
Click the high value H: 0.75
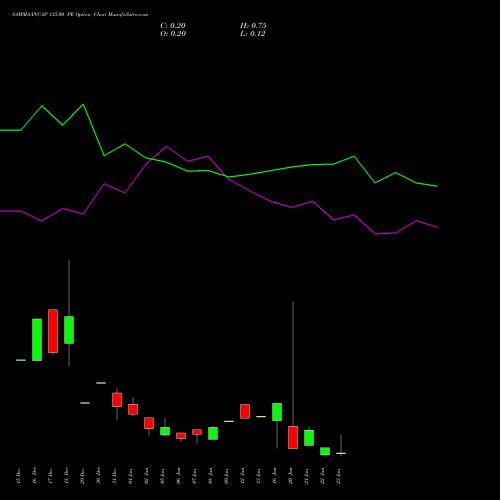(x=253, y=26)
